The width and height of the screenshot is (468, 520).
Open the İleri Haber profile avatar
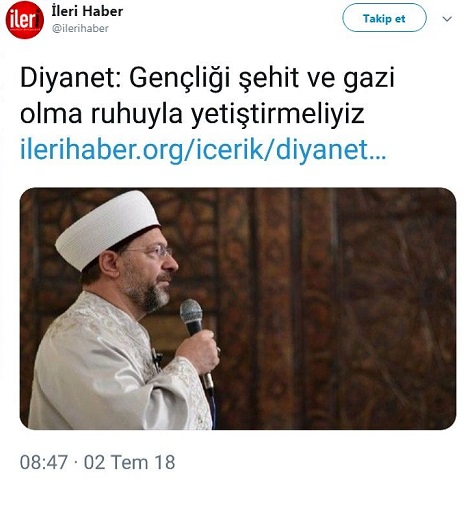pyautogui.click(x=25, y=20)
